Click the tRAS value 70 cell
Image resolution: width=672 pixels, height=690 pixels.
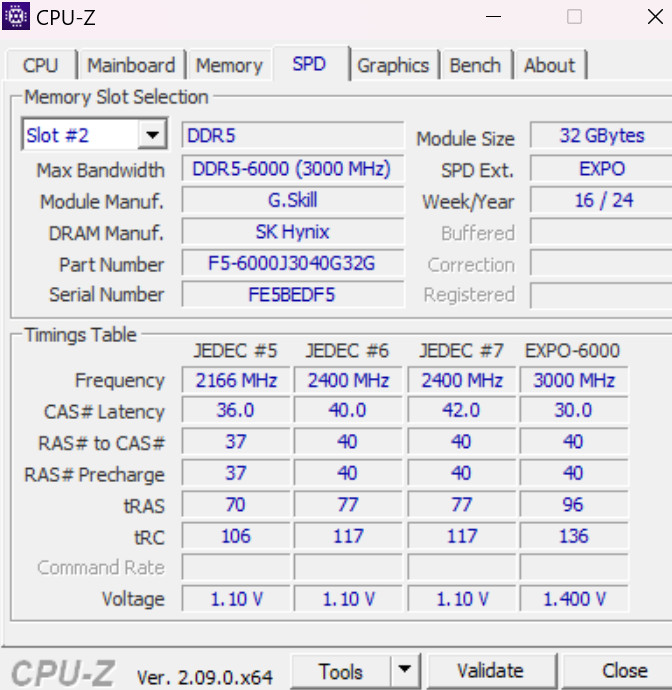click(x=236, y=504)
